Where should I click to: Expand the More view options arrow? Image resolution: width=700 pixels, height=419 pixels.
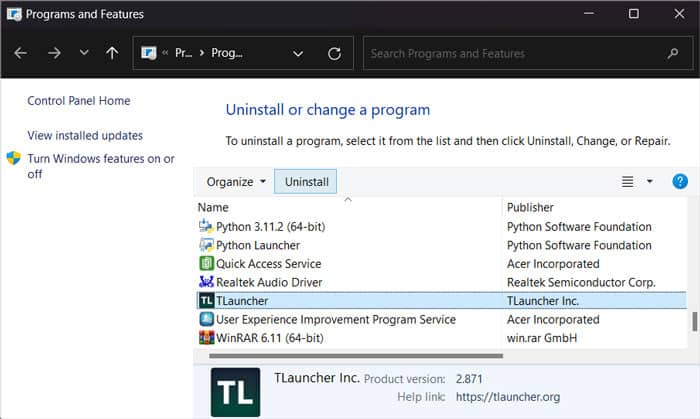tap(650, 181)
